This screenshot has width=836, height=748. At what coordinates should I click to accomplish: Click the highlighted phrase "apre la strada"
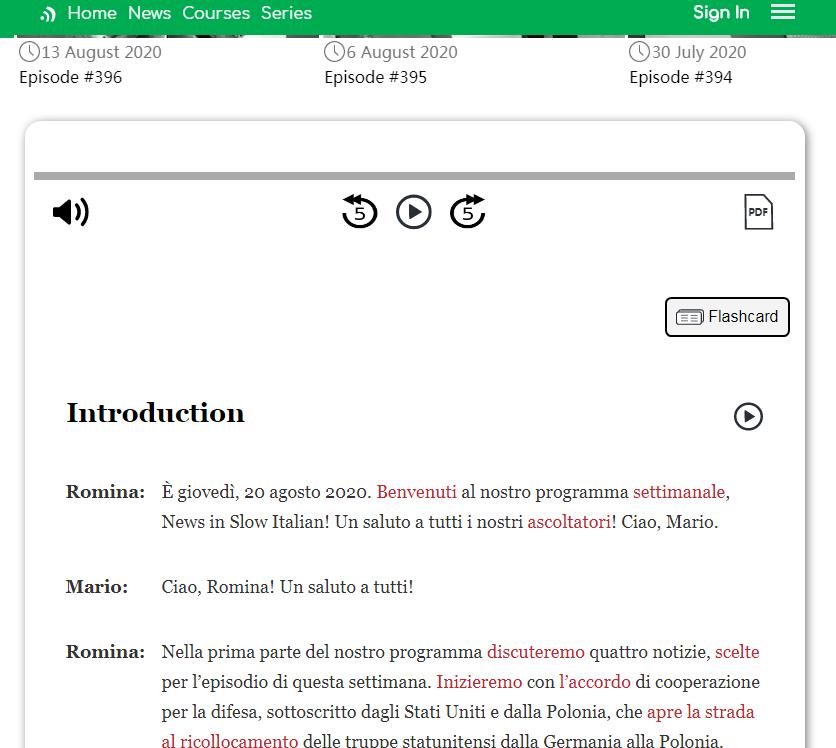coord(701,712)
